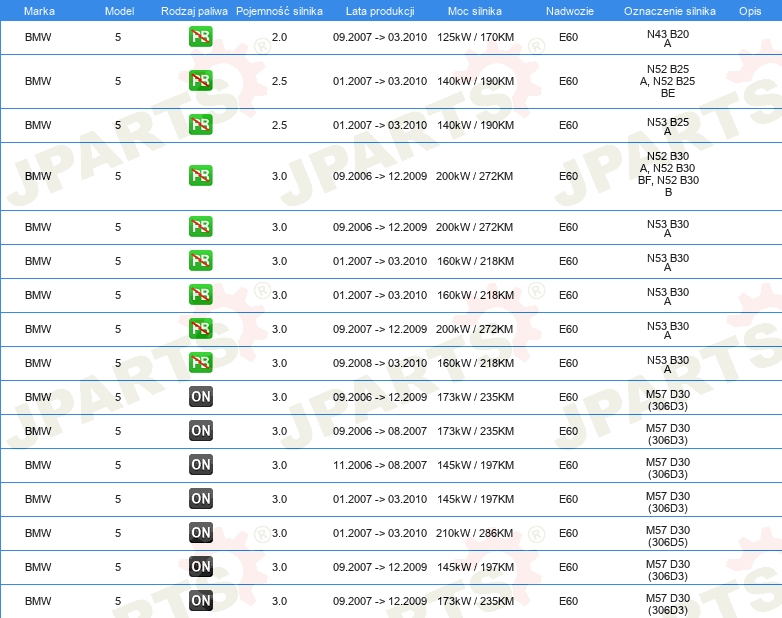Image resolution: width=782 pixels, height=618 pixels.
Task: Click E60 body cell in the 125kW row
Action: tap(568, 37)
